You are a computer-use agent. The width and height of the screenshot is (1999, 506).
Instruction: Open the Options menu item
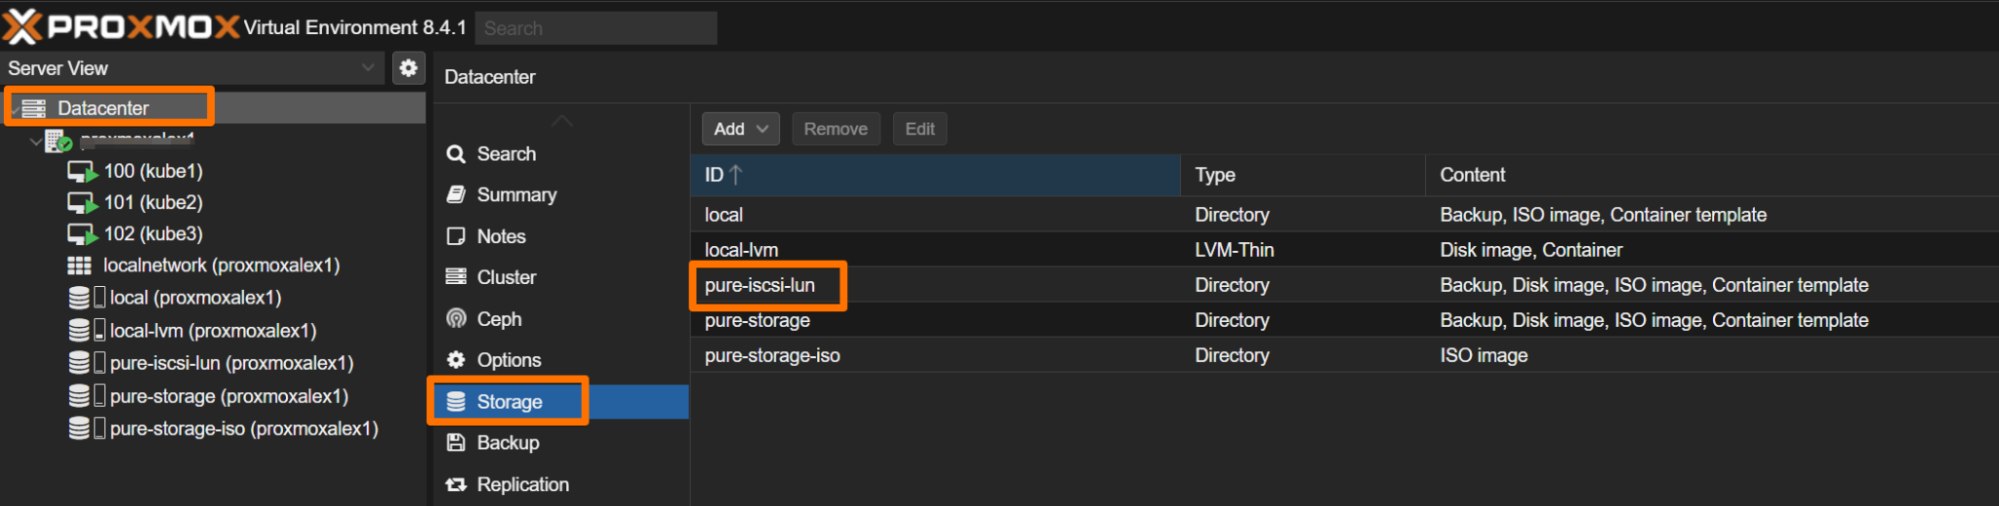coord(508,360)
